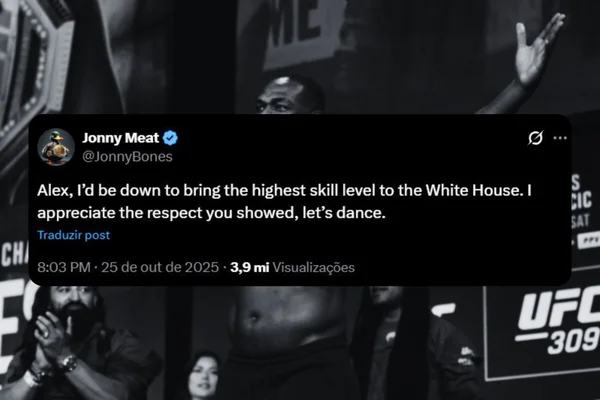Click the Visualizações label
The width and height of the screenshot is (600, 400).
click(x=314, y=267)
